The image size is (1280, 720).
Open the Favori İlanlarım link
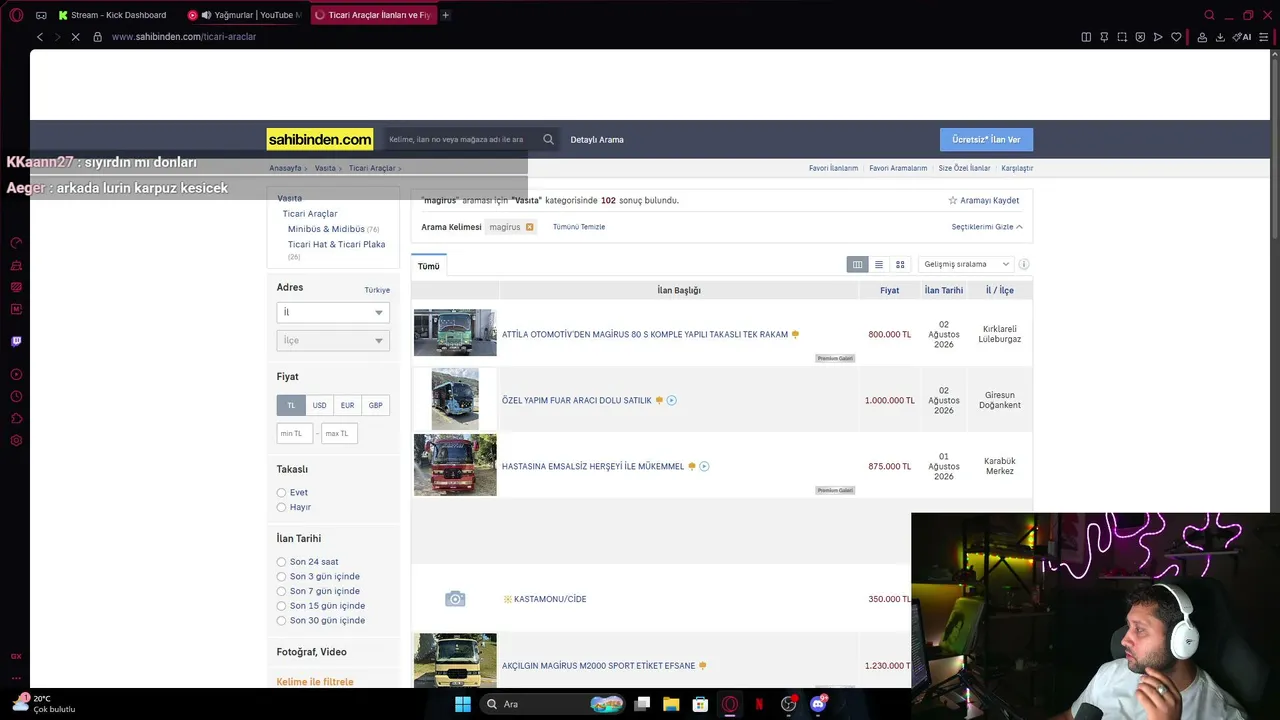pos(833,168)
